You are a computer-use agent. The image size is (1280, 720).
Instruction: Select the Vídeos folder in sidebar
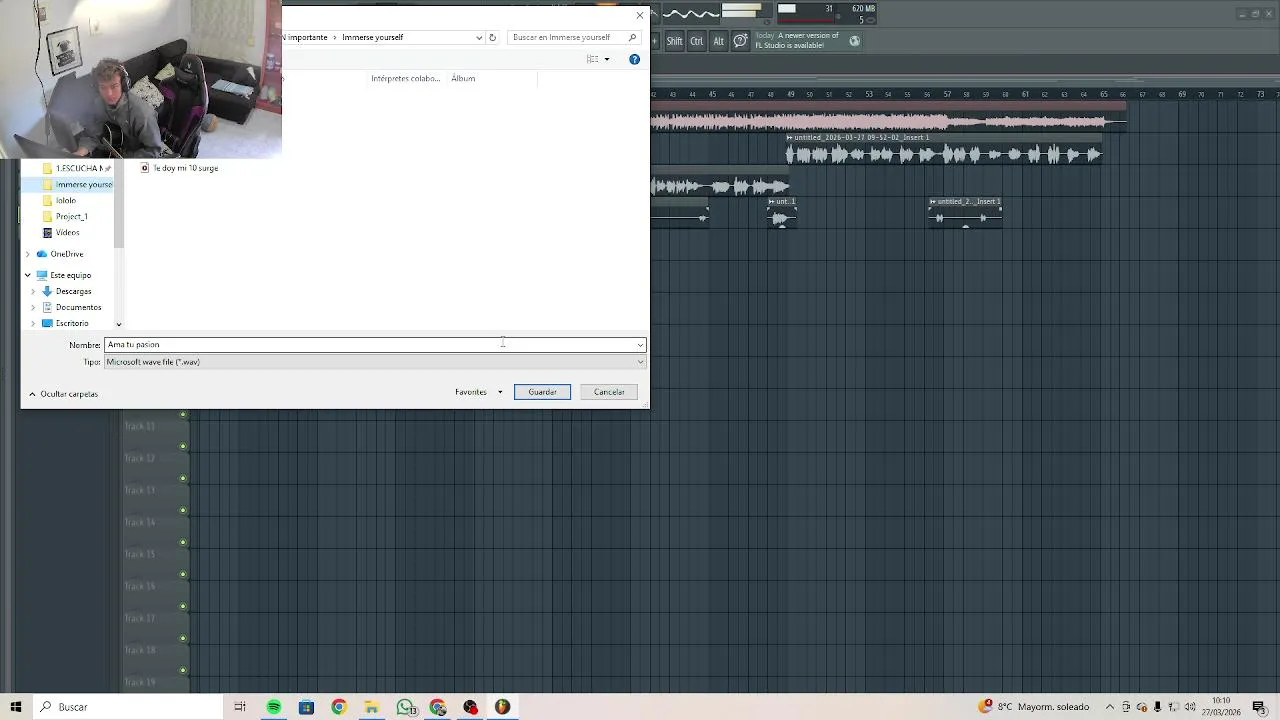[x=60, y=232]
